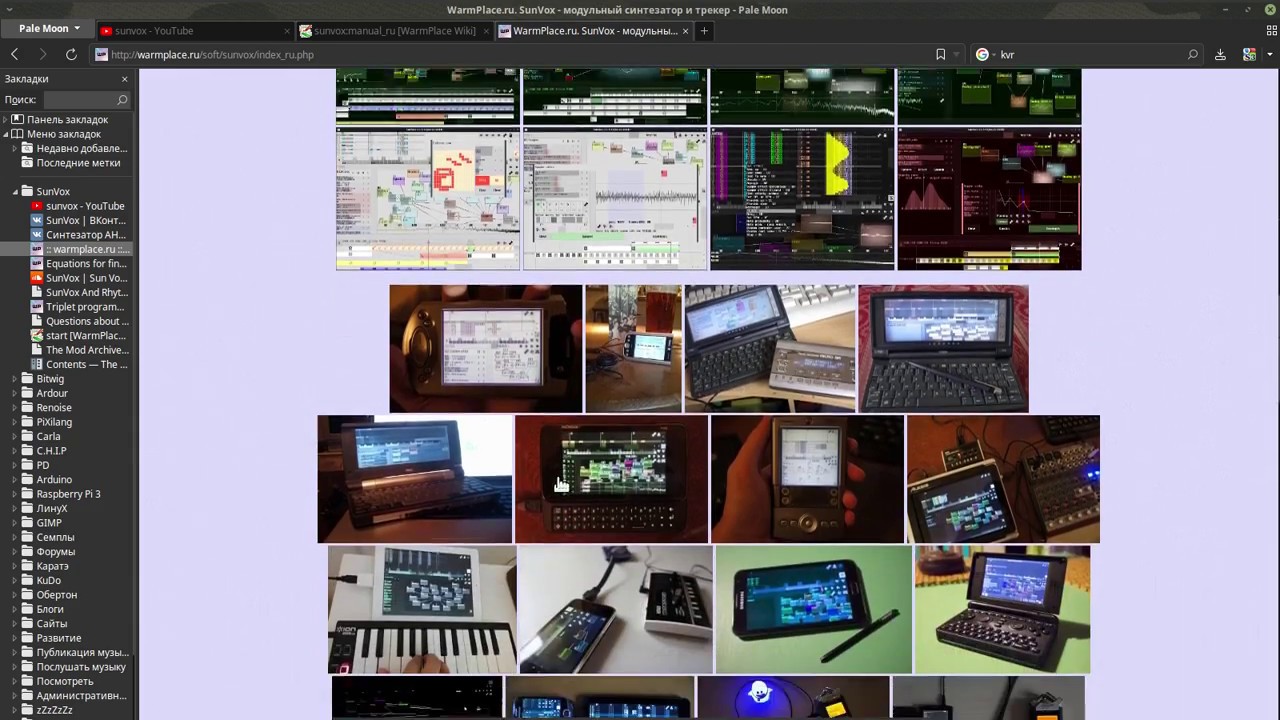
Task: Expand the 'Панель закладок' tree node
Action: pyautogui.click(x=6, y=120)
